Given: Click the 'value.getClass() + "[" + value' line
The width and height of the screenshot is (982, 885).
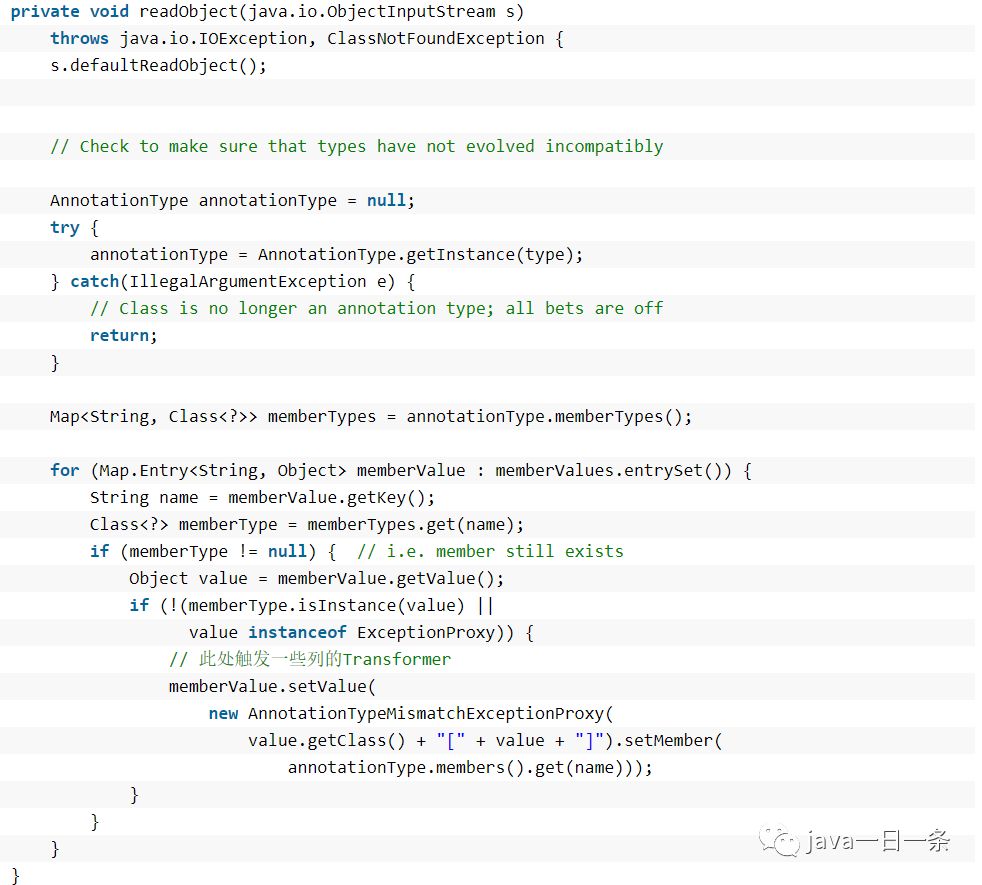Looking at the screenshot, I should click(x=485, y=740).
